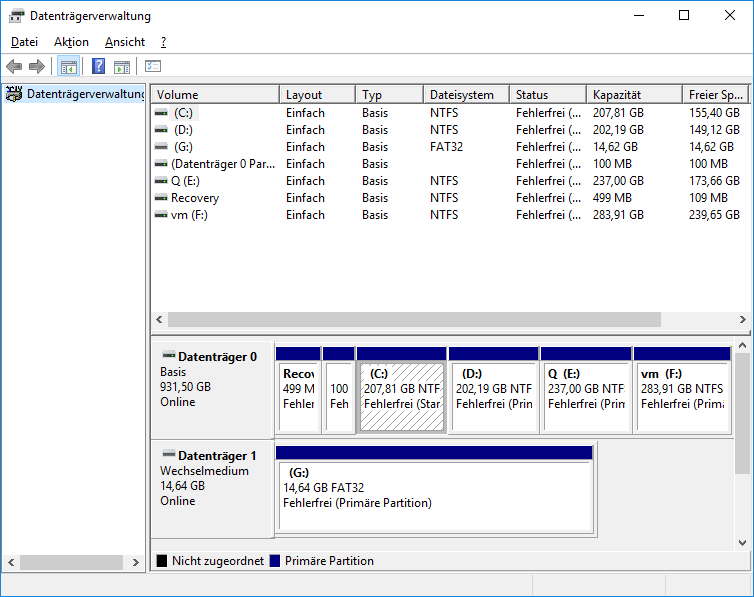Click the Datenträger 1 Wechselmedium label panel
754x597 pixels.
click(x=213, y=489)
